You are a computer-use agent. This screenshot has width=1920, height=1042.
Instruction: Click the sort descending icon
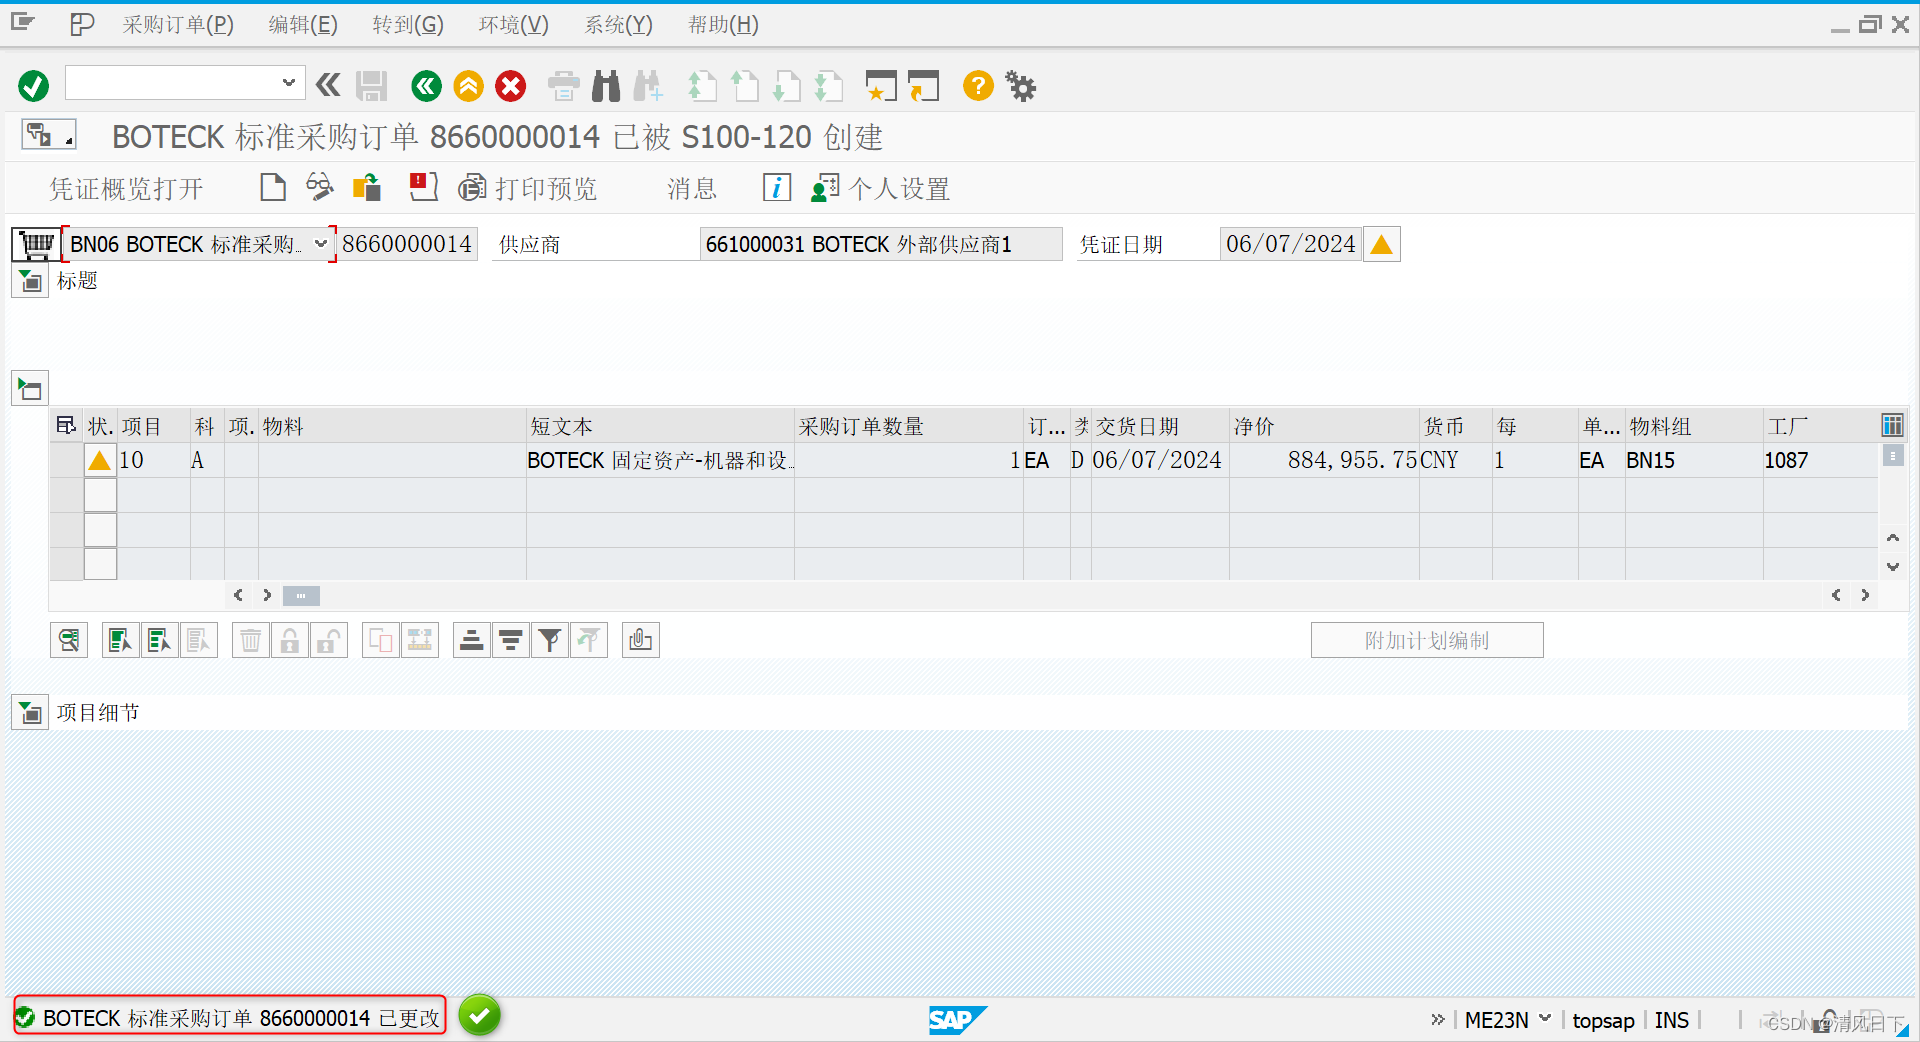pyautogui.click(x=511, y=640)
